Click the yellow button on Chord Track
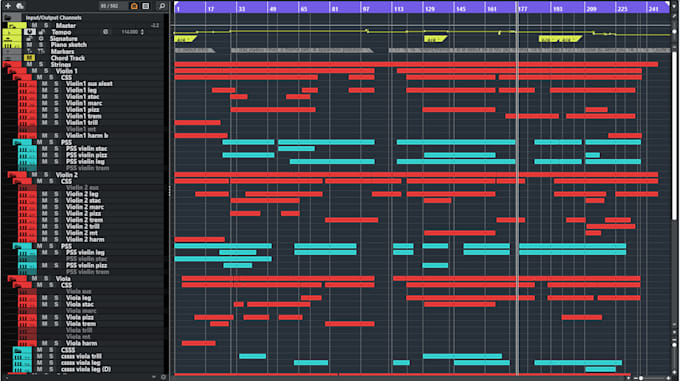 (29, 58)
